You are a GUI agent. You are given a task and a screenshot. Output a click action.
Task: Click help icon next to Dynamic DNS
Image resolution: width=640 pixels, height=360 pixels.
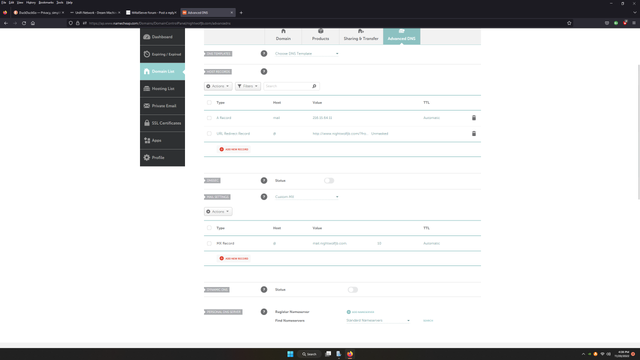pyautogui.click(x=264, y=289)
